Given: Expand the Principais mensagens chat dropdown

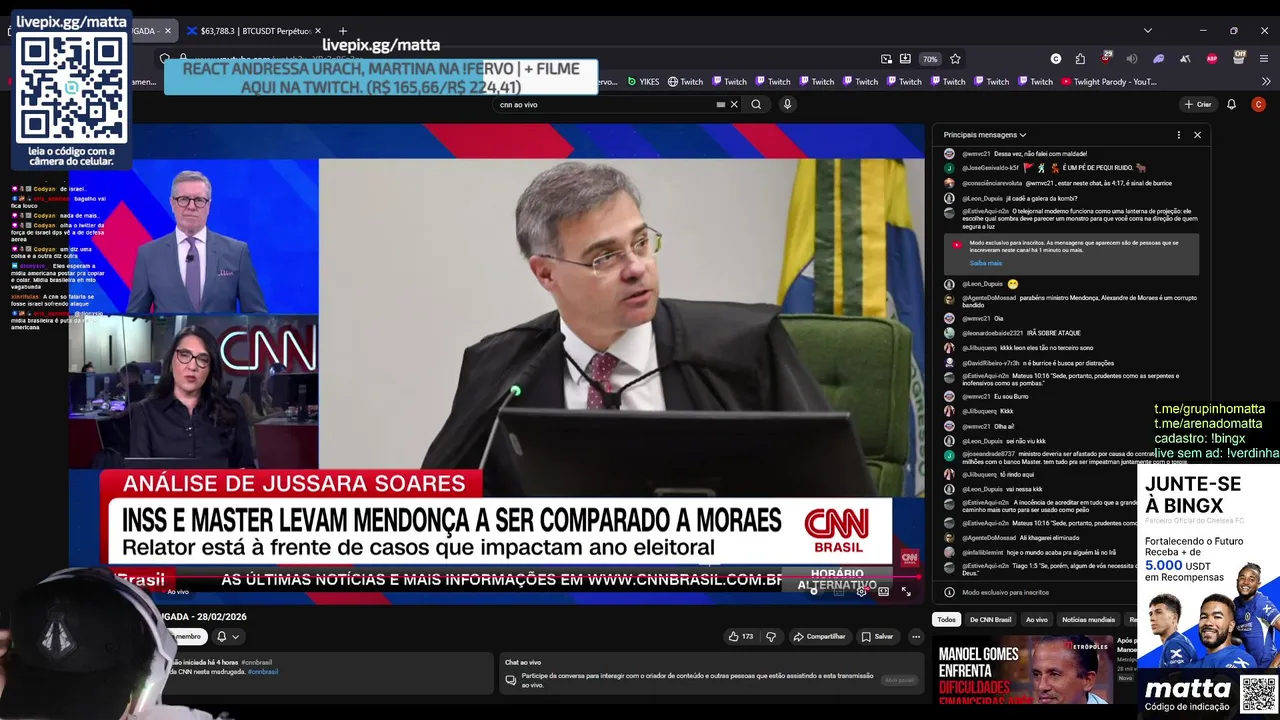Looking at the screenshot, I should point(985,134).
